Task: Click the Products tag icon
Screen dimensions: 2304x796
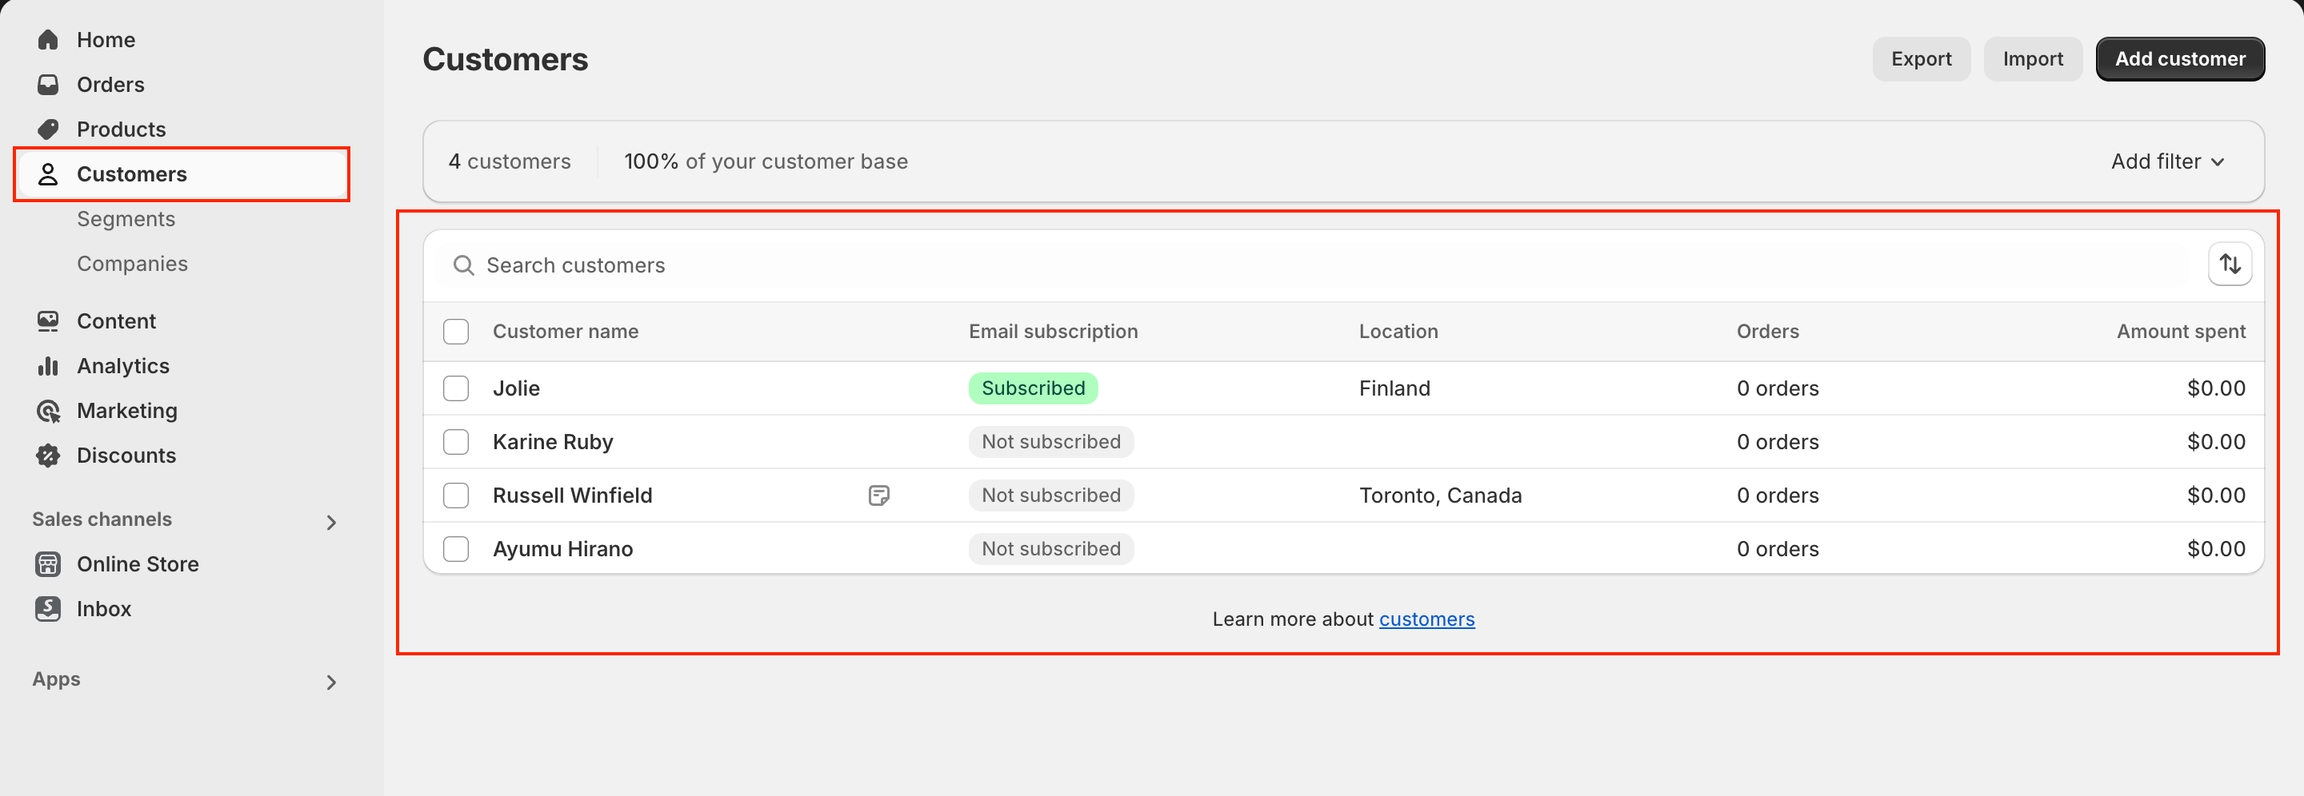Action: 48,130
